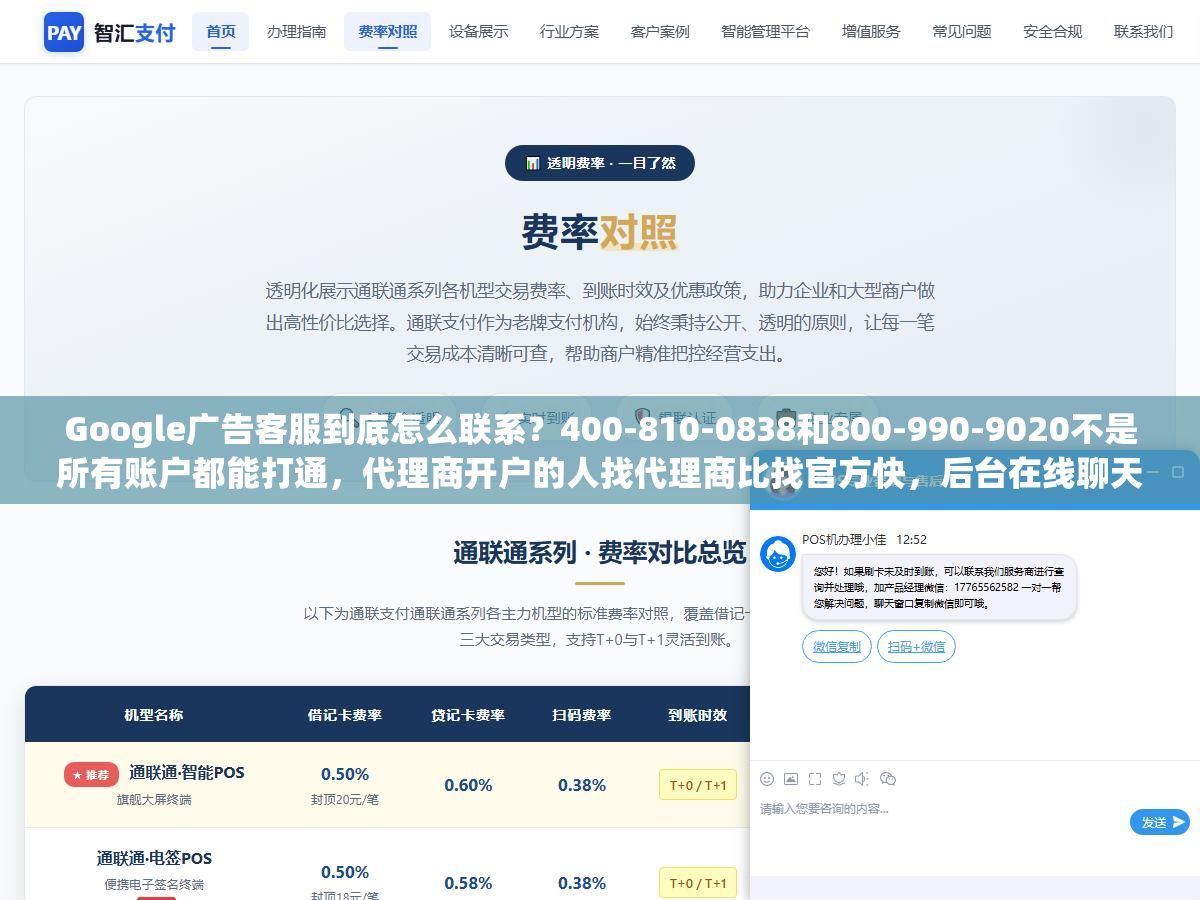Image resolution: width=1200 pixels, height=900 pixels.
Task: Click the 通联通·电签POS model name
Action: [154, 858]
